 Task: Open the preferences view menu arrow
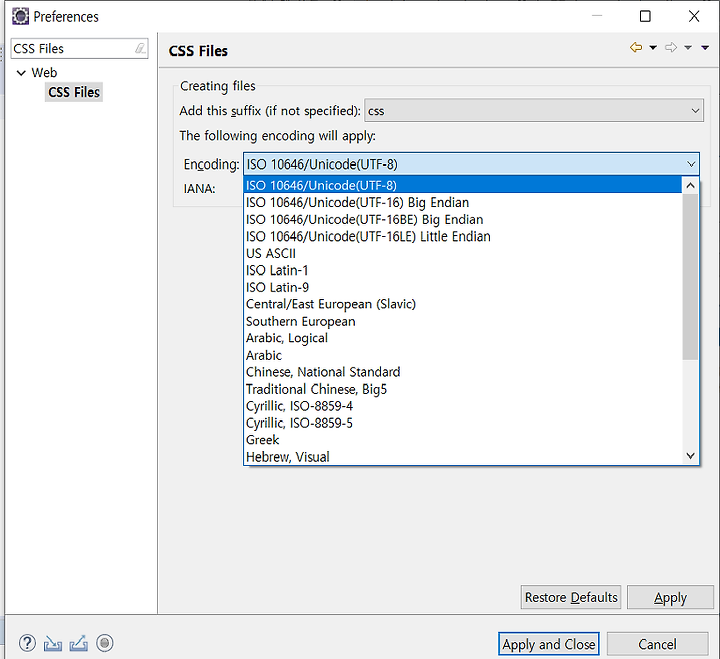[x=705, y=47]
